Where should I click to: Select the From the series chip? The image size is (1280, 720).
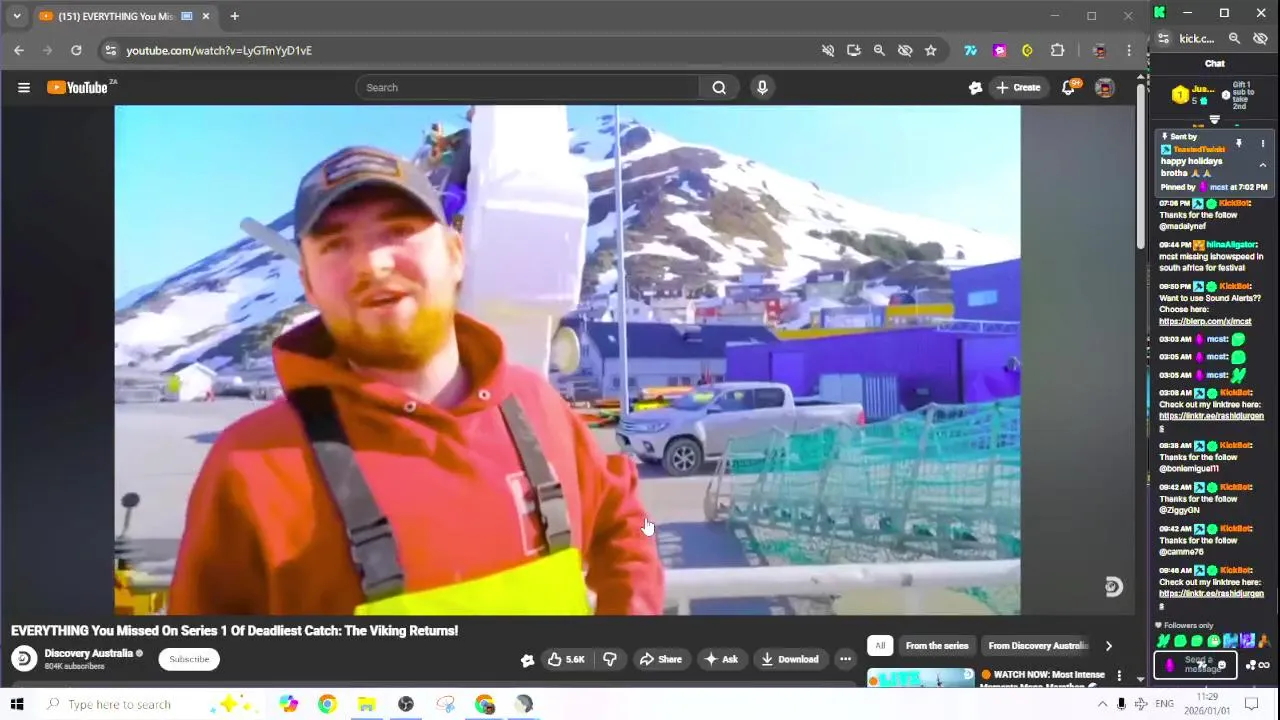click(937, 646)
